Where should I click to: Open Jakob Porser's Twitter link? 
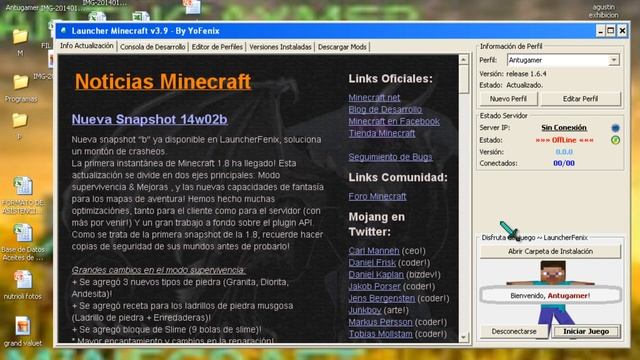[x=374, y=286]
